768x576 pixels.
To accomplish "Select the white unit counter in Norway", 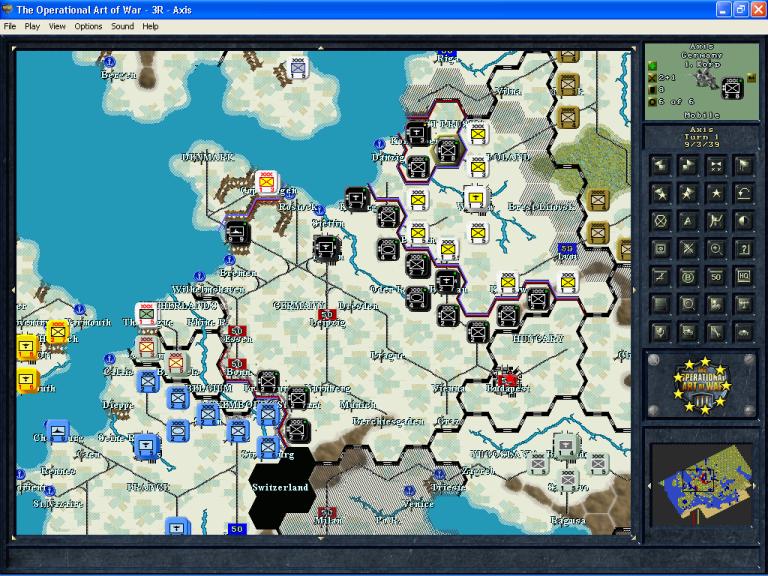I will [298, 68].
